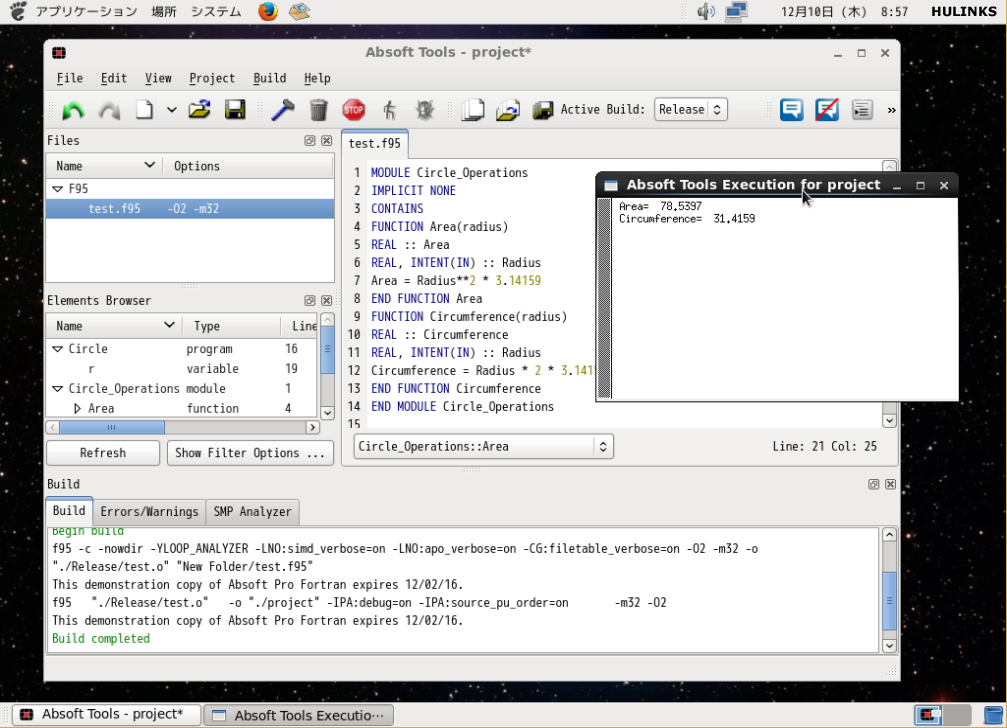Open the Edit menu

pyautogui.click(x=114, y=78)
